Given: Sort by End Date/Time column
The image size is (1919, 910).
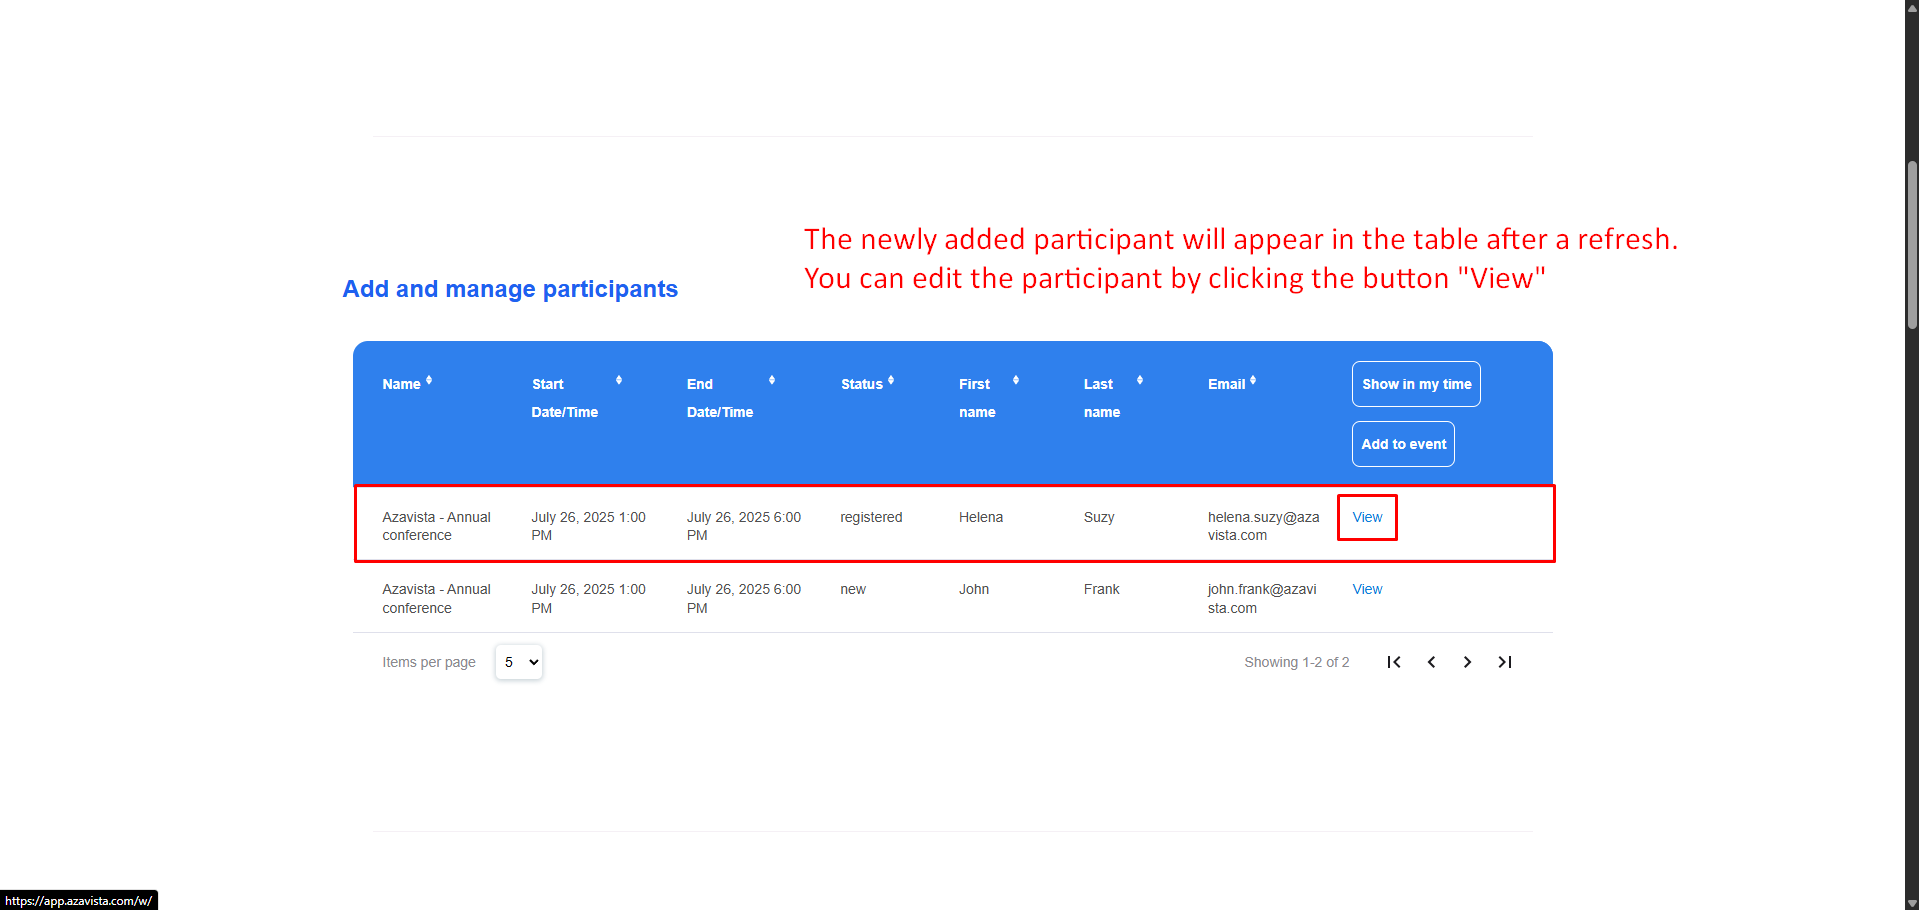Looking at the screenshot, I should pos(772,381).
